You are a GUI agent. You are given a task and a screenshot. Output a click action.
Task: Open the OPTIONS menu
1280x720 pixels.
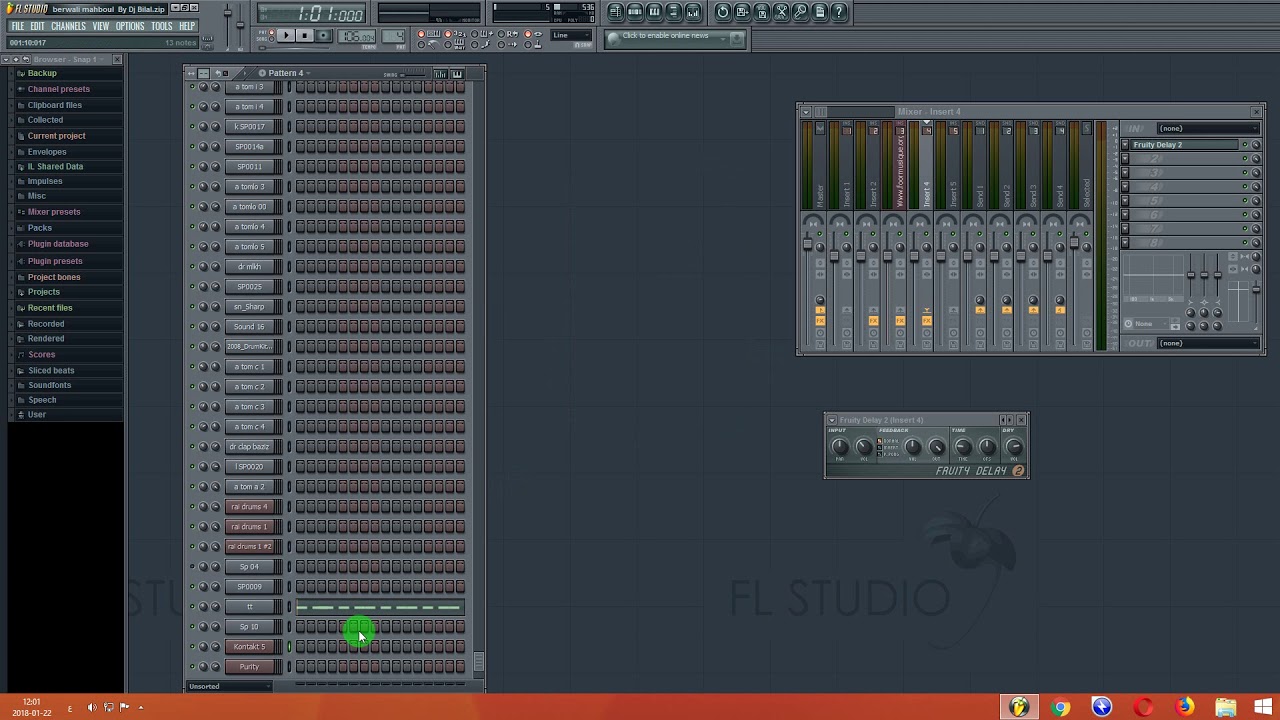tap(130, 26)
